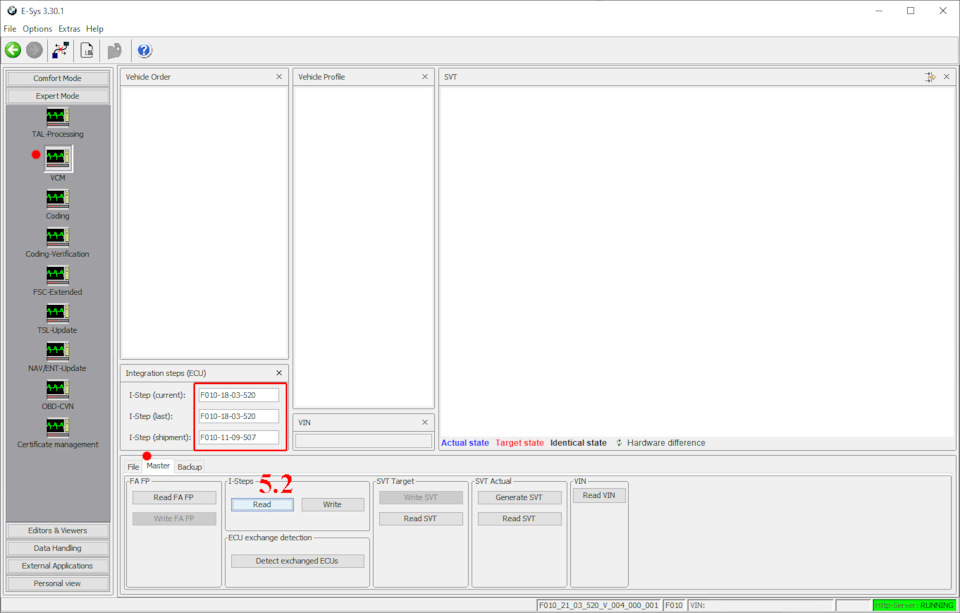Click the Target state legend label
Screen dimensions: 960x613
click(520, 443)
